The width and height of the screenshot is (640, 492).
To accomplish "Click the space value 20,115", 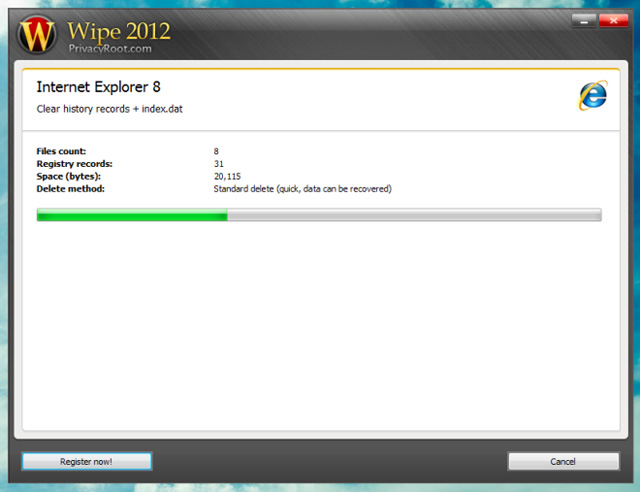I will point(227,176).
